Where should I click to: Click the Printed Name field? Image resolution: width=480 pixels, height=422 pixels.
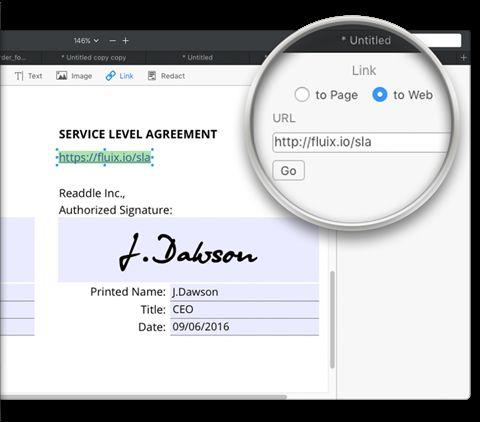click(x=244, y=292)
